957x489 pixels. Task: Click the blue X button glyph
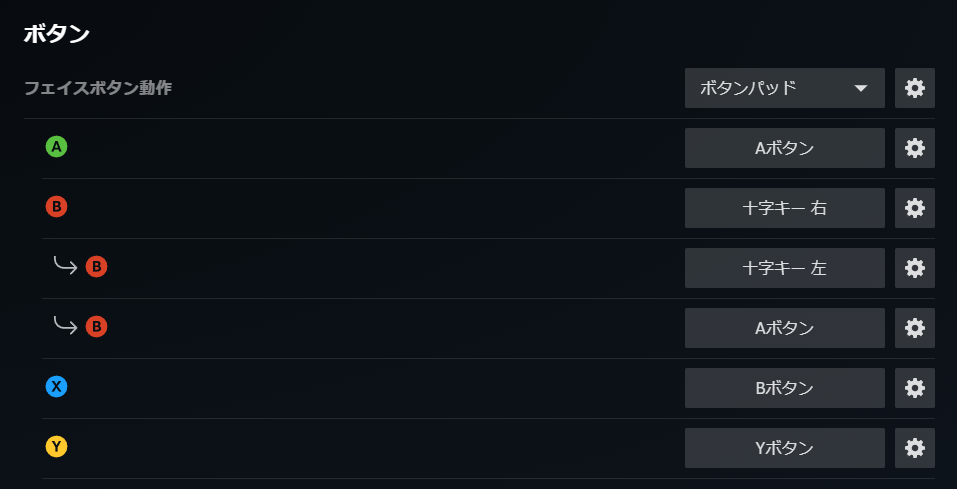pyautogui.click(x=56, y=387)
